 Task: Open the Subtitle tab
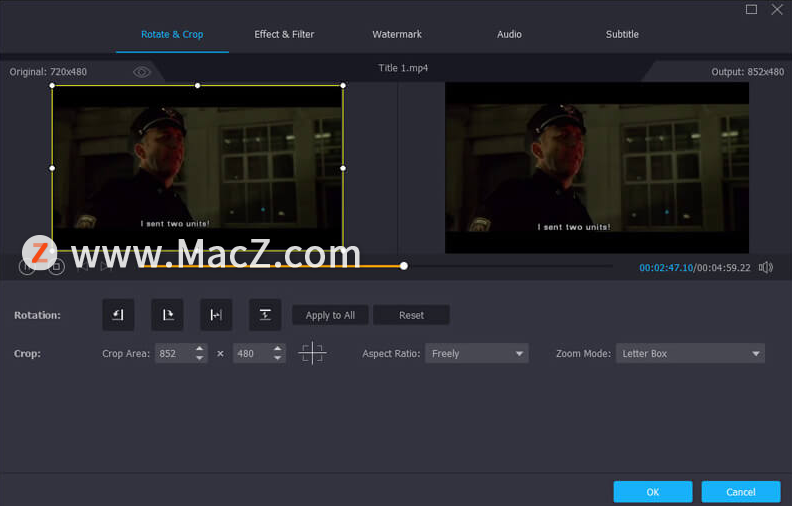[622, 34]
